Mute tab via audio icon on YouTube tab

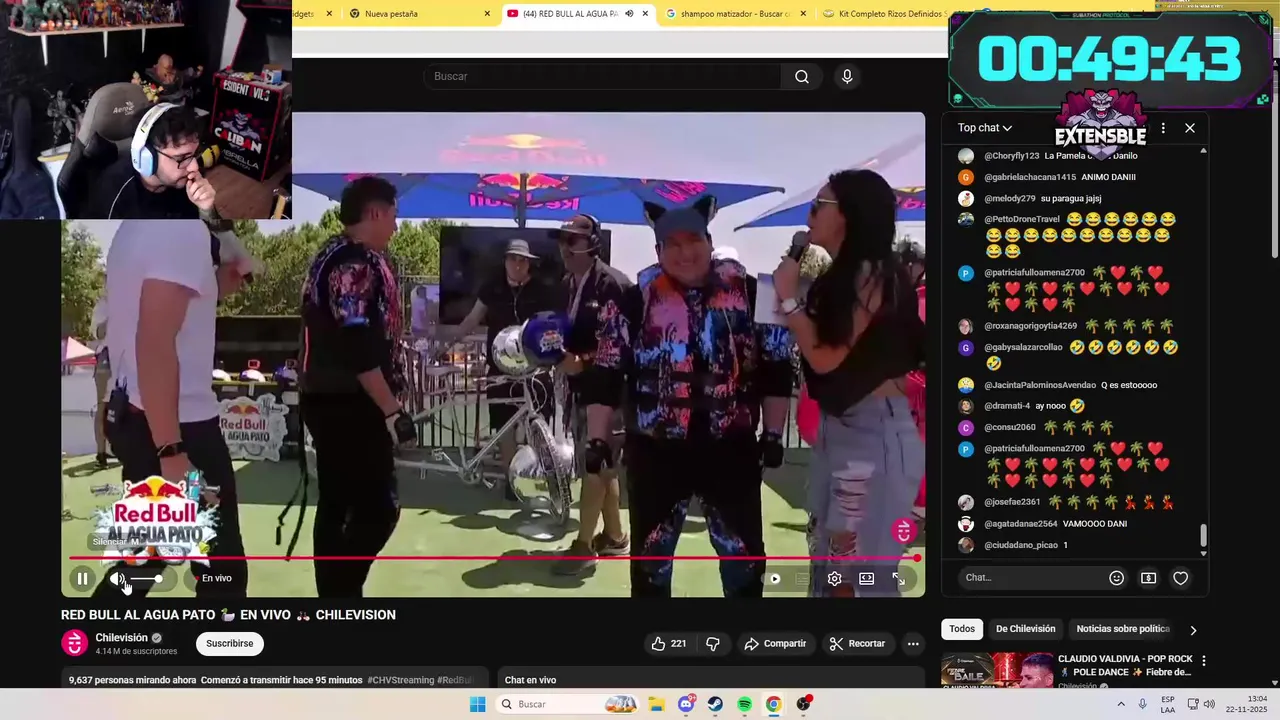pos(629,14)
